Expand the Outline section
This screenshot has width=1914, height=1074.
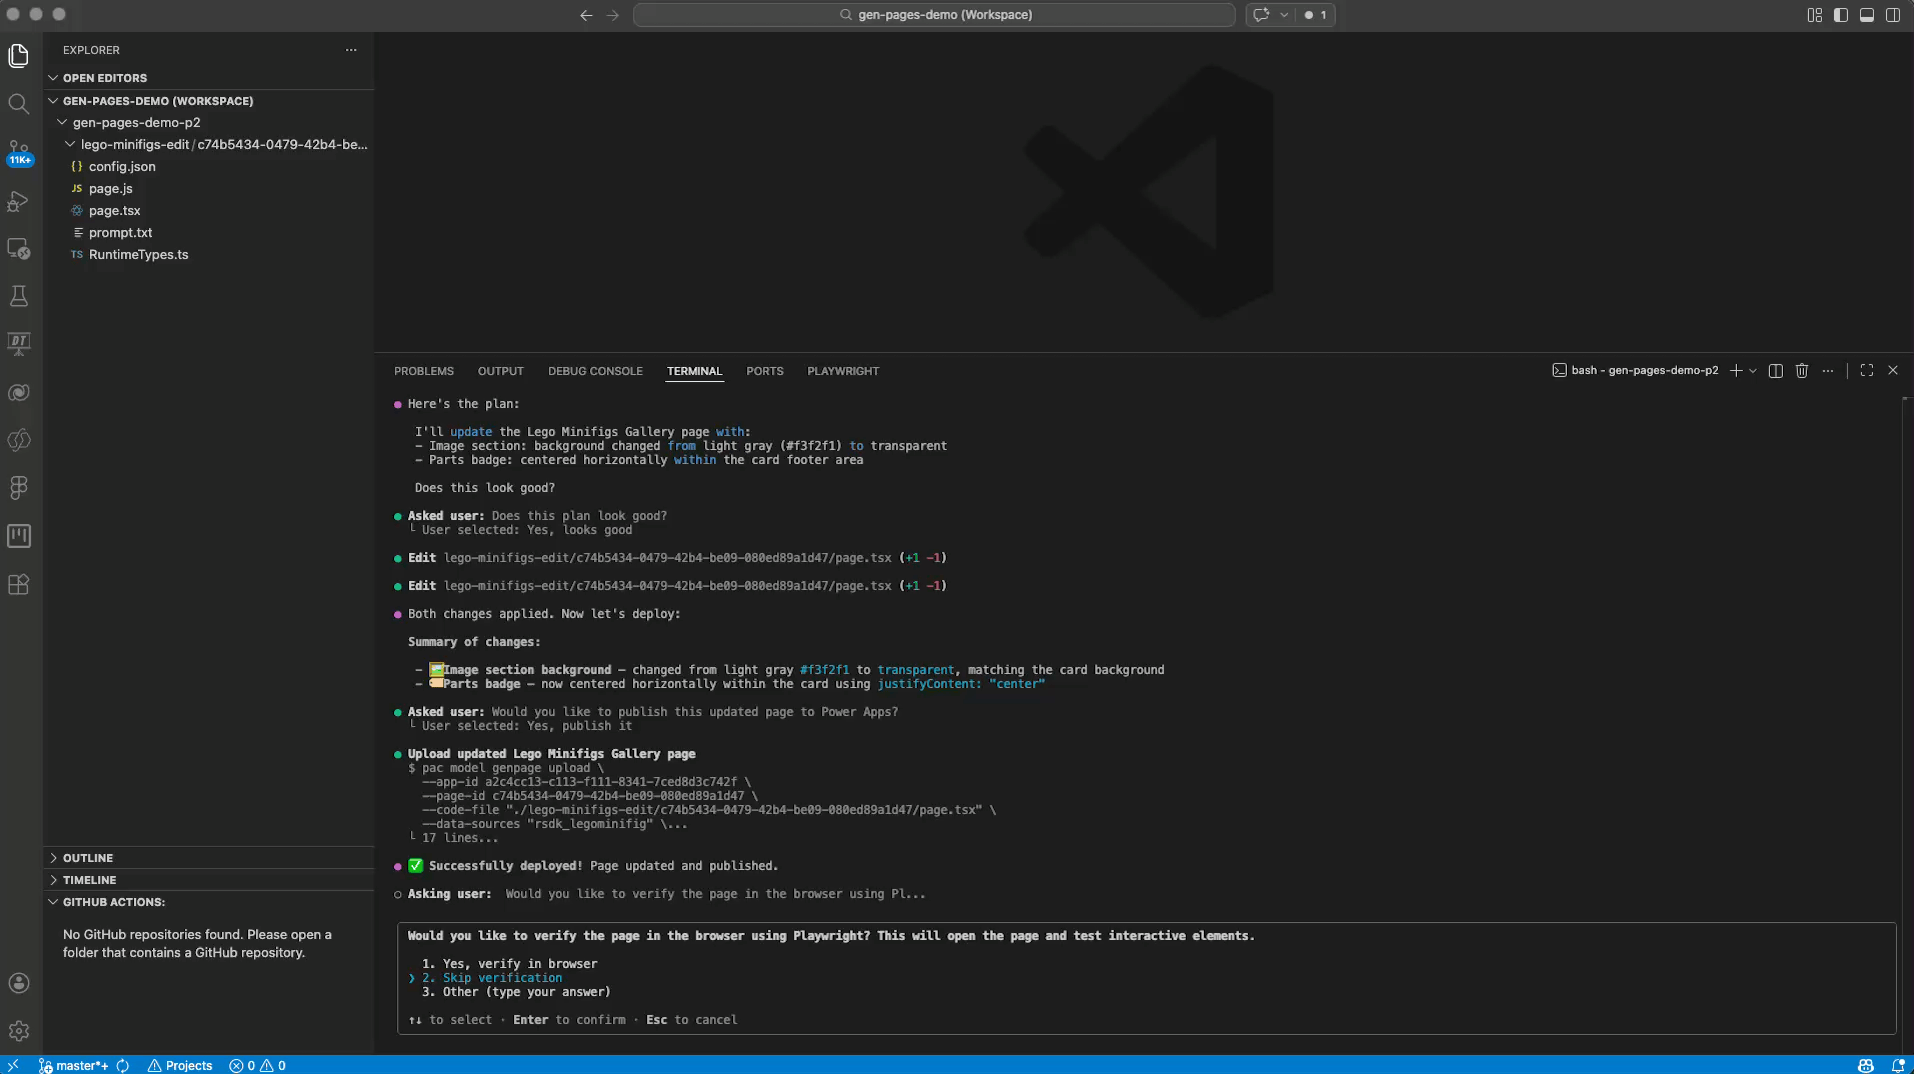[92, 857]
